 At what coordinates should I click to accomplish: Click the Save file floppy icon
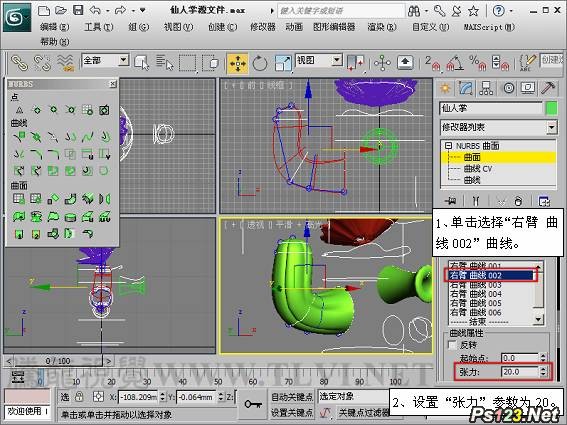[78, 10]
